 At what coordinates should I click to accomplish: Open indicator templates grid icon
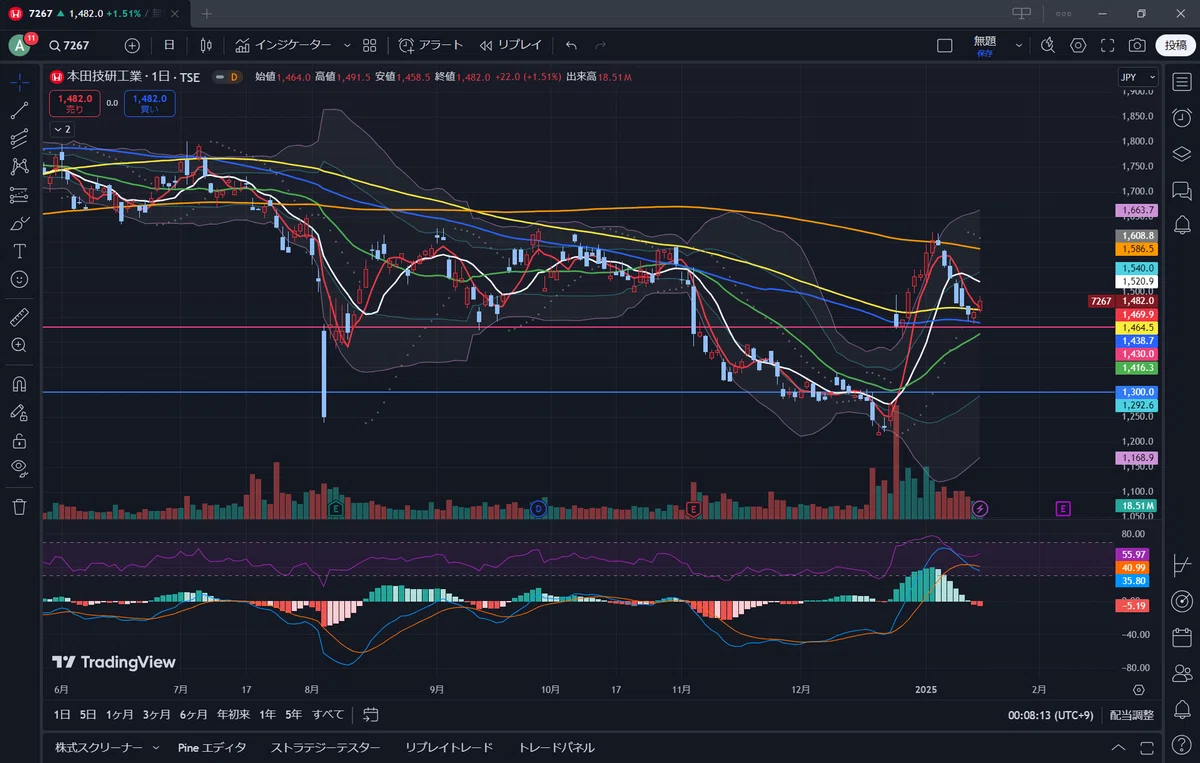[369, 45]
